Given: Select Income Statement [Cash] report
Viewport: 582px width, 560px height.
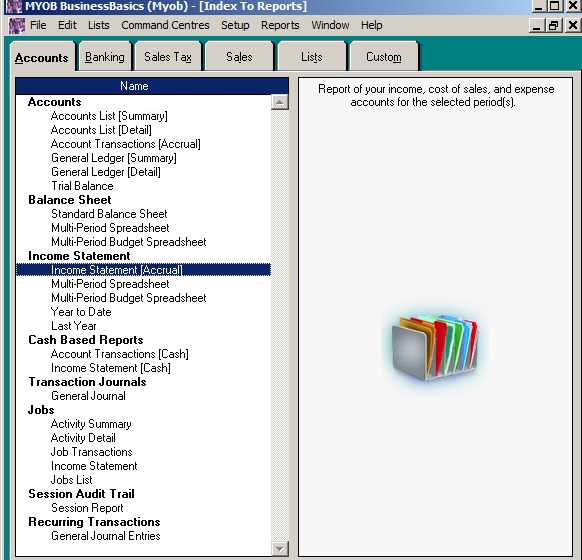Looking at the screenshot, I should point(111,368).
